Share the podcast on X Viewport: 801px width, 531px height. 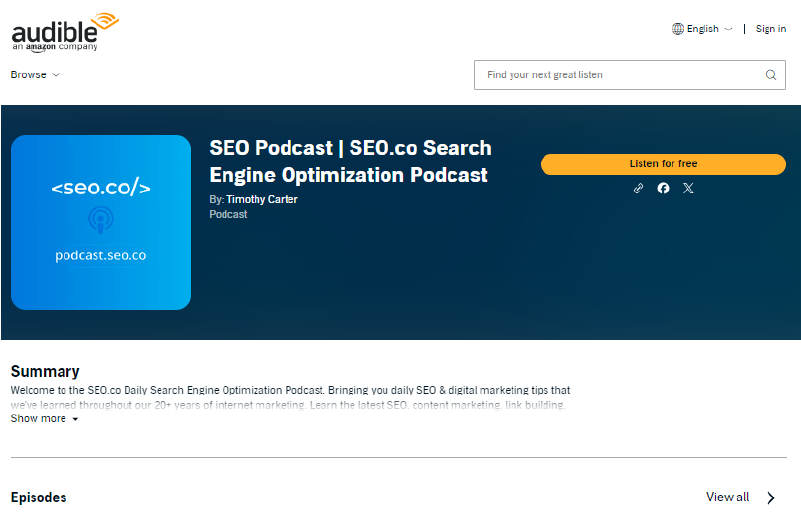coord(688,188)
